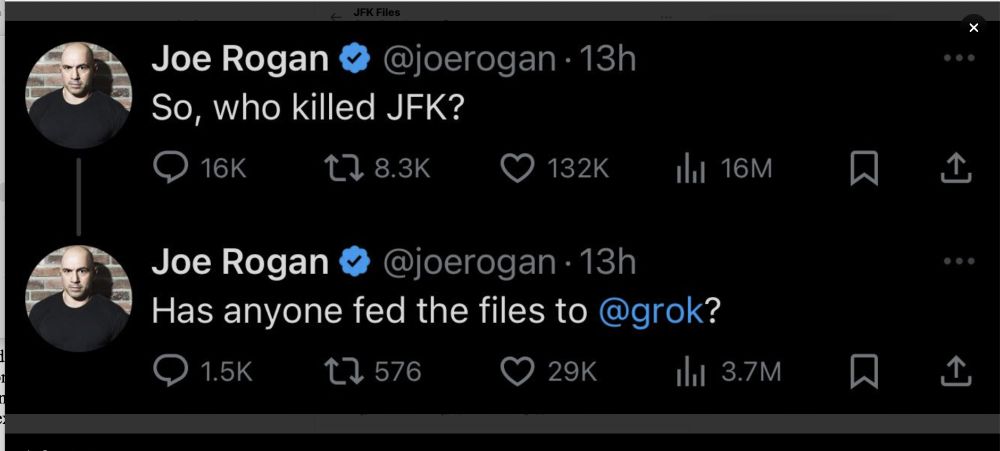Go back using the JFK Files arrow
This screenshot has width=1000, height=451.
click(x=336, y=14)
